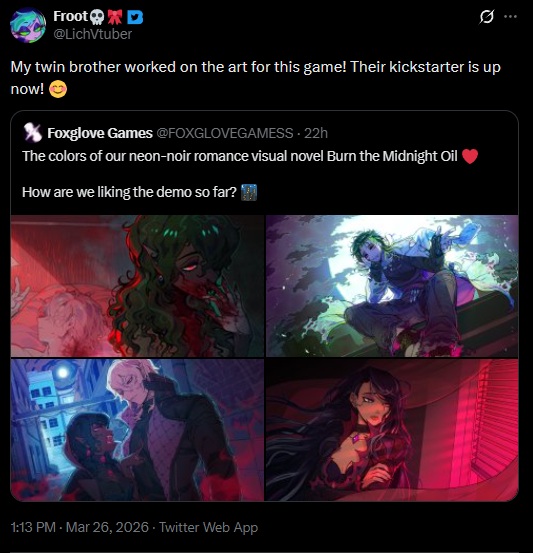
Task: Open the three-dot more options menu
Action: 510,17
